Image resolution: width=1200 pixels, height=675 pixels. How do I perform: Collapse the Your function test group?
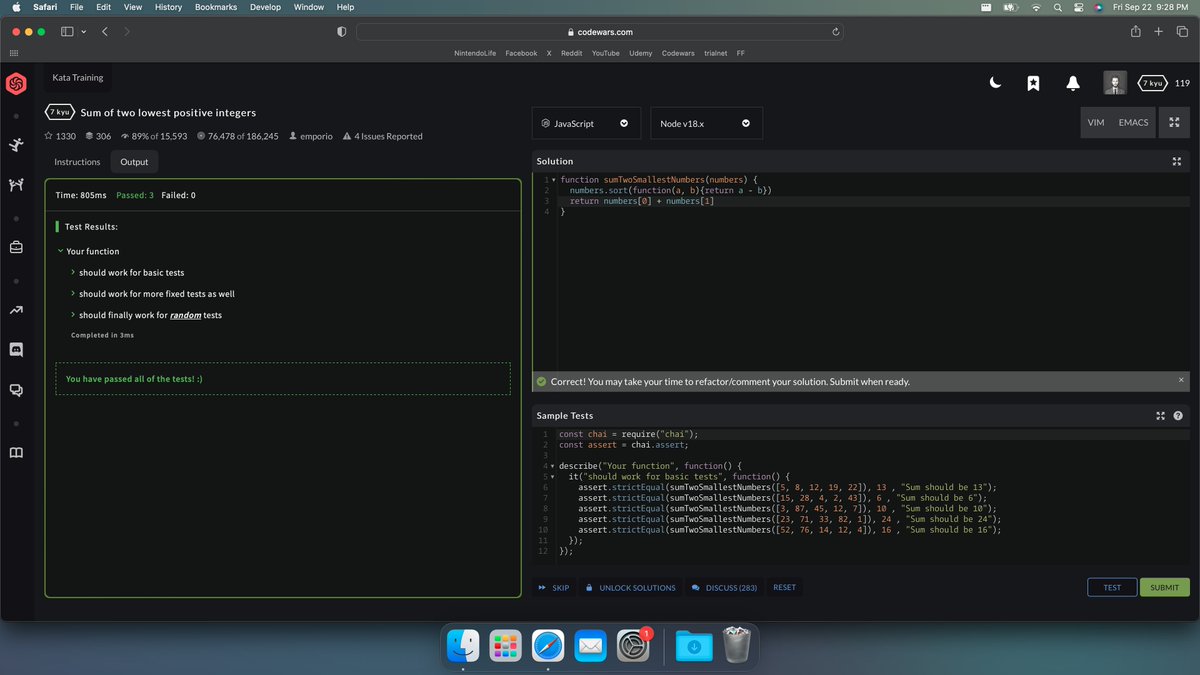(88, 251)
